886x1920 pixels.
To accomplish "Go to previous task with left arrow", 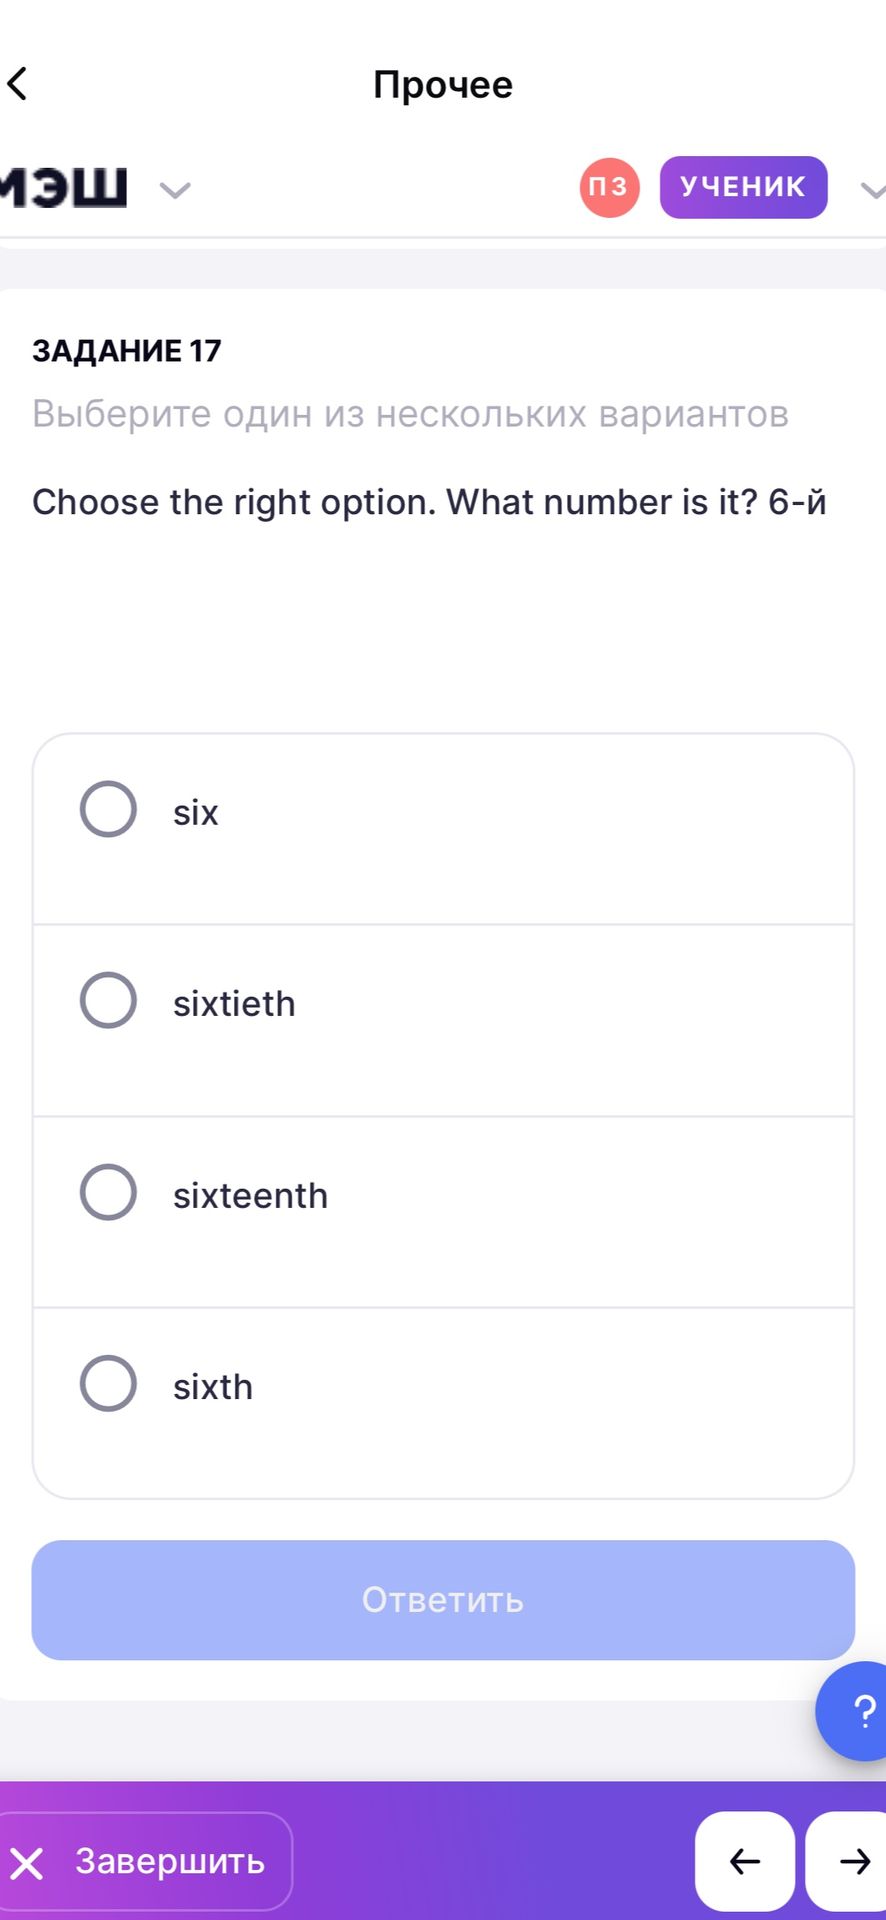I will 745,1861.
